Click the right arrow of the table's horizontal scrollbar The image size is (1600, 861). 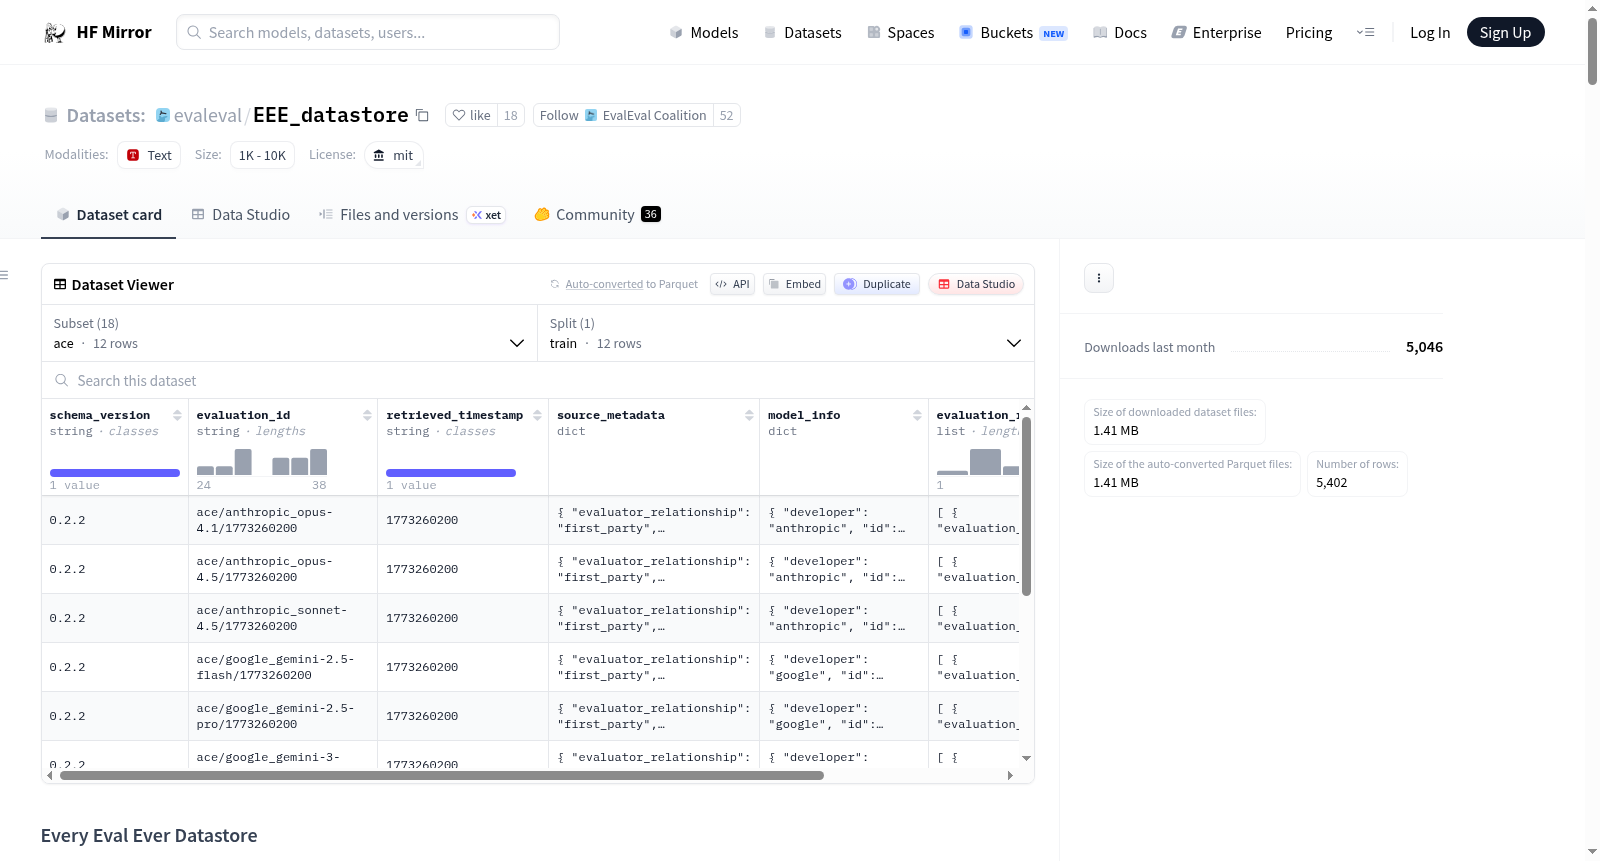[1010, 775]
